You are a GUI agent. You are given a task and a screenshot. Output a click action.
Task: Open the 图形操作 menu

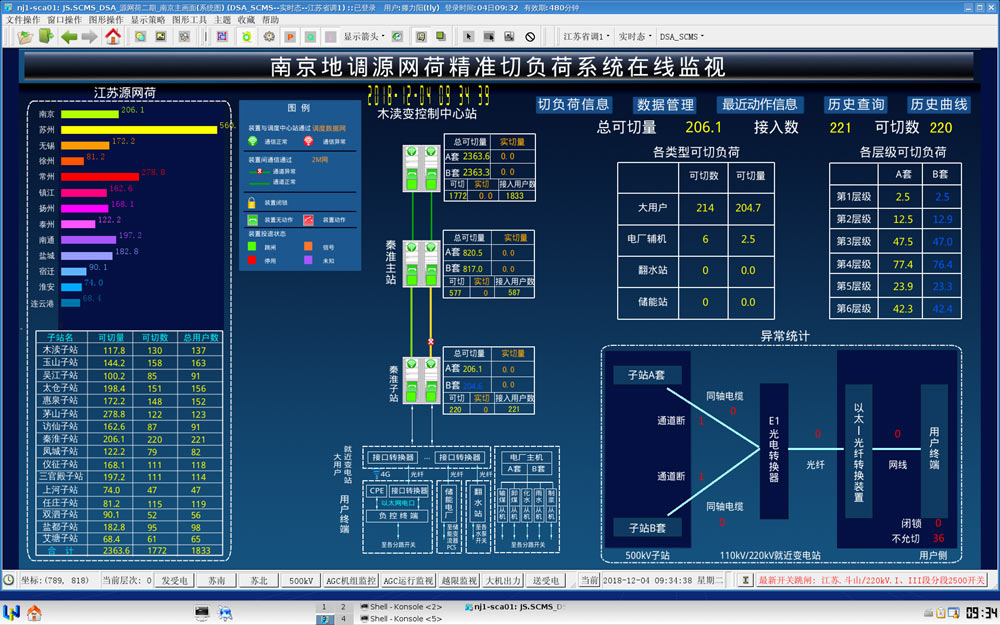pyautogui.click(x=106, y=20)
